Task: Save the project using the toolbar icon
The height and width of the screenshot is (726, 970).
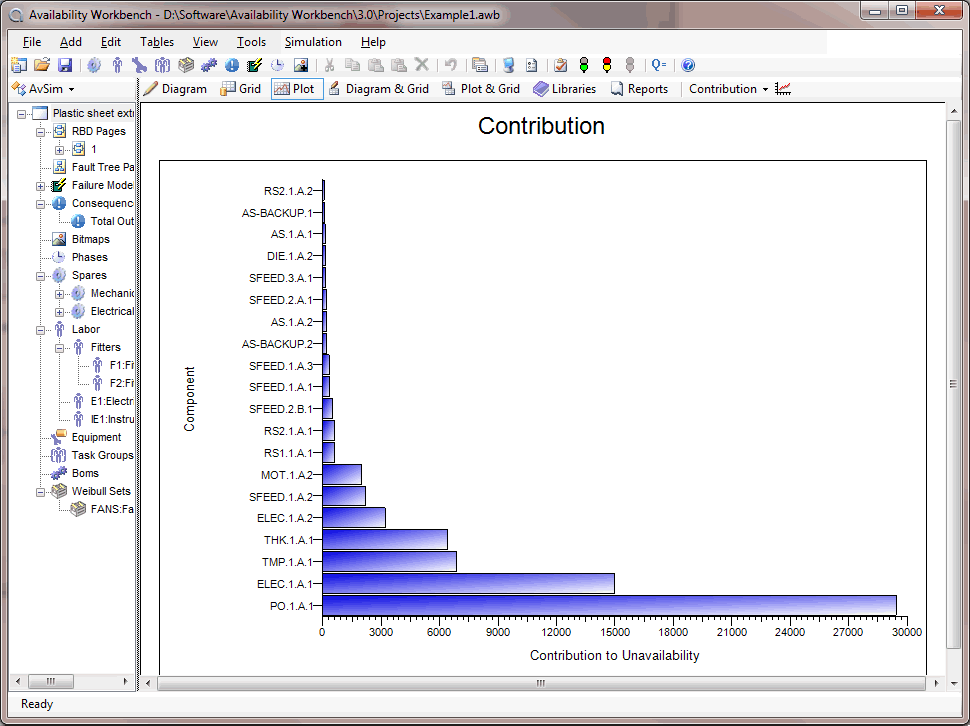Action: [64, 65]
